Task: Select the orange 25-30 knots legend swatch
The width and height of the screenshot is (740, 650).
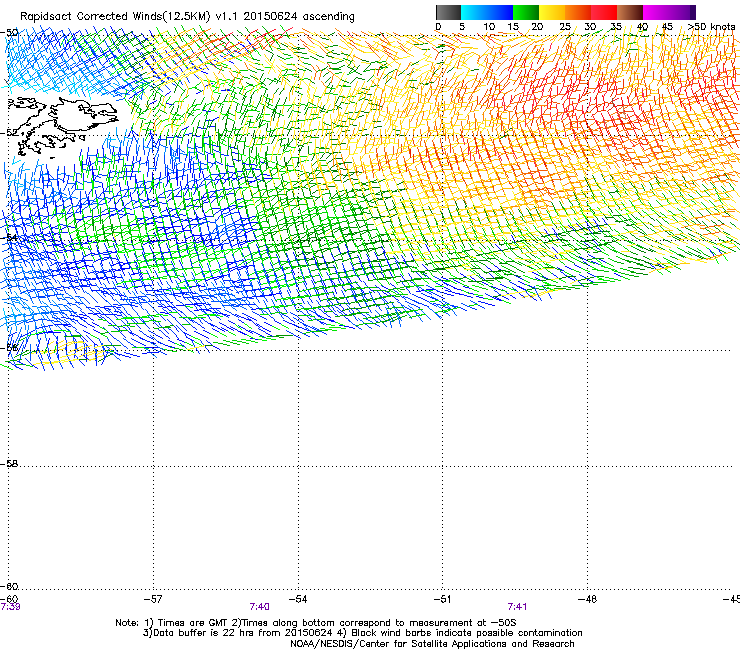Action: pos(578,12)
